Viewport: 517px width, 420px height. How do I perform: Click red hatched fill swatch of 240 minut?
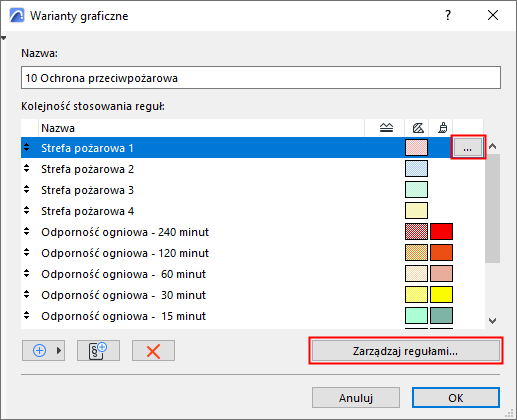click(416, 232)
